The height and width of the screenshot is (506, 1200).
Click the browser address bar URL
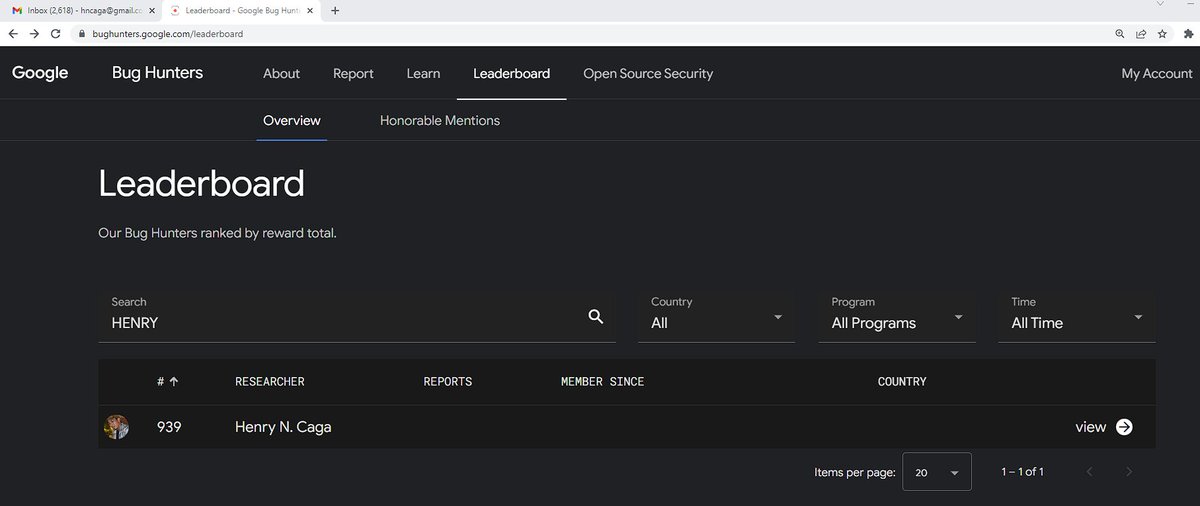168,33
